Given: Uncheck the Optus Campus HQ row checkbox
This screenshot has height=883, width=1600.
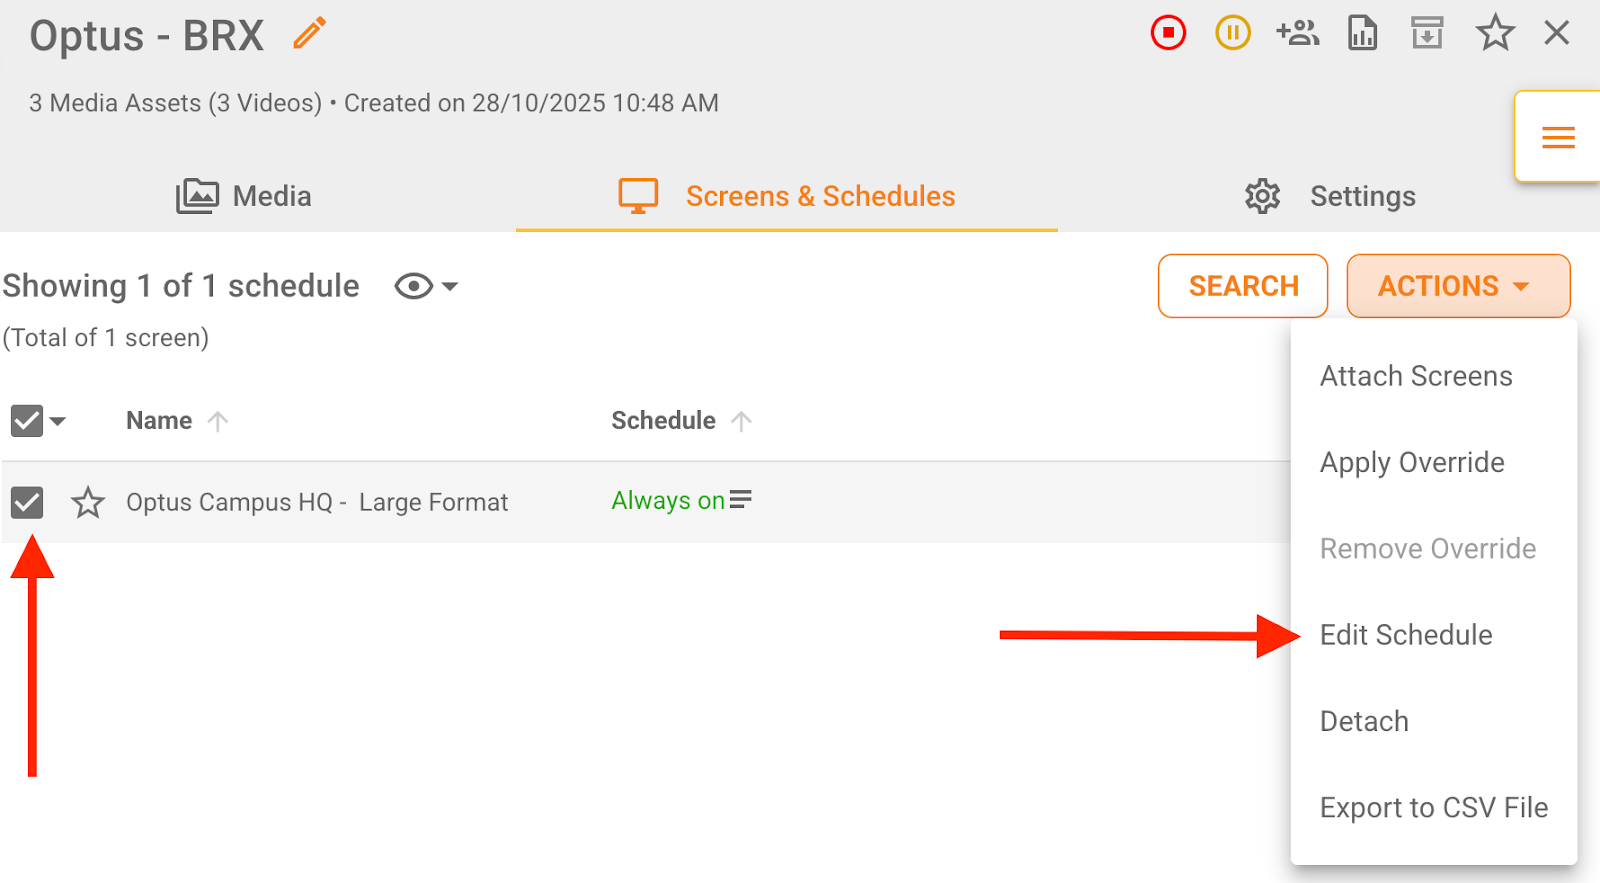Looking at the screenshot, I should coord(27,502).
